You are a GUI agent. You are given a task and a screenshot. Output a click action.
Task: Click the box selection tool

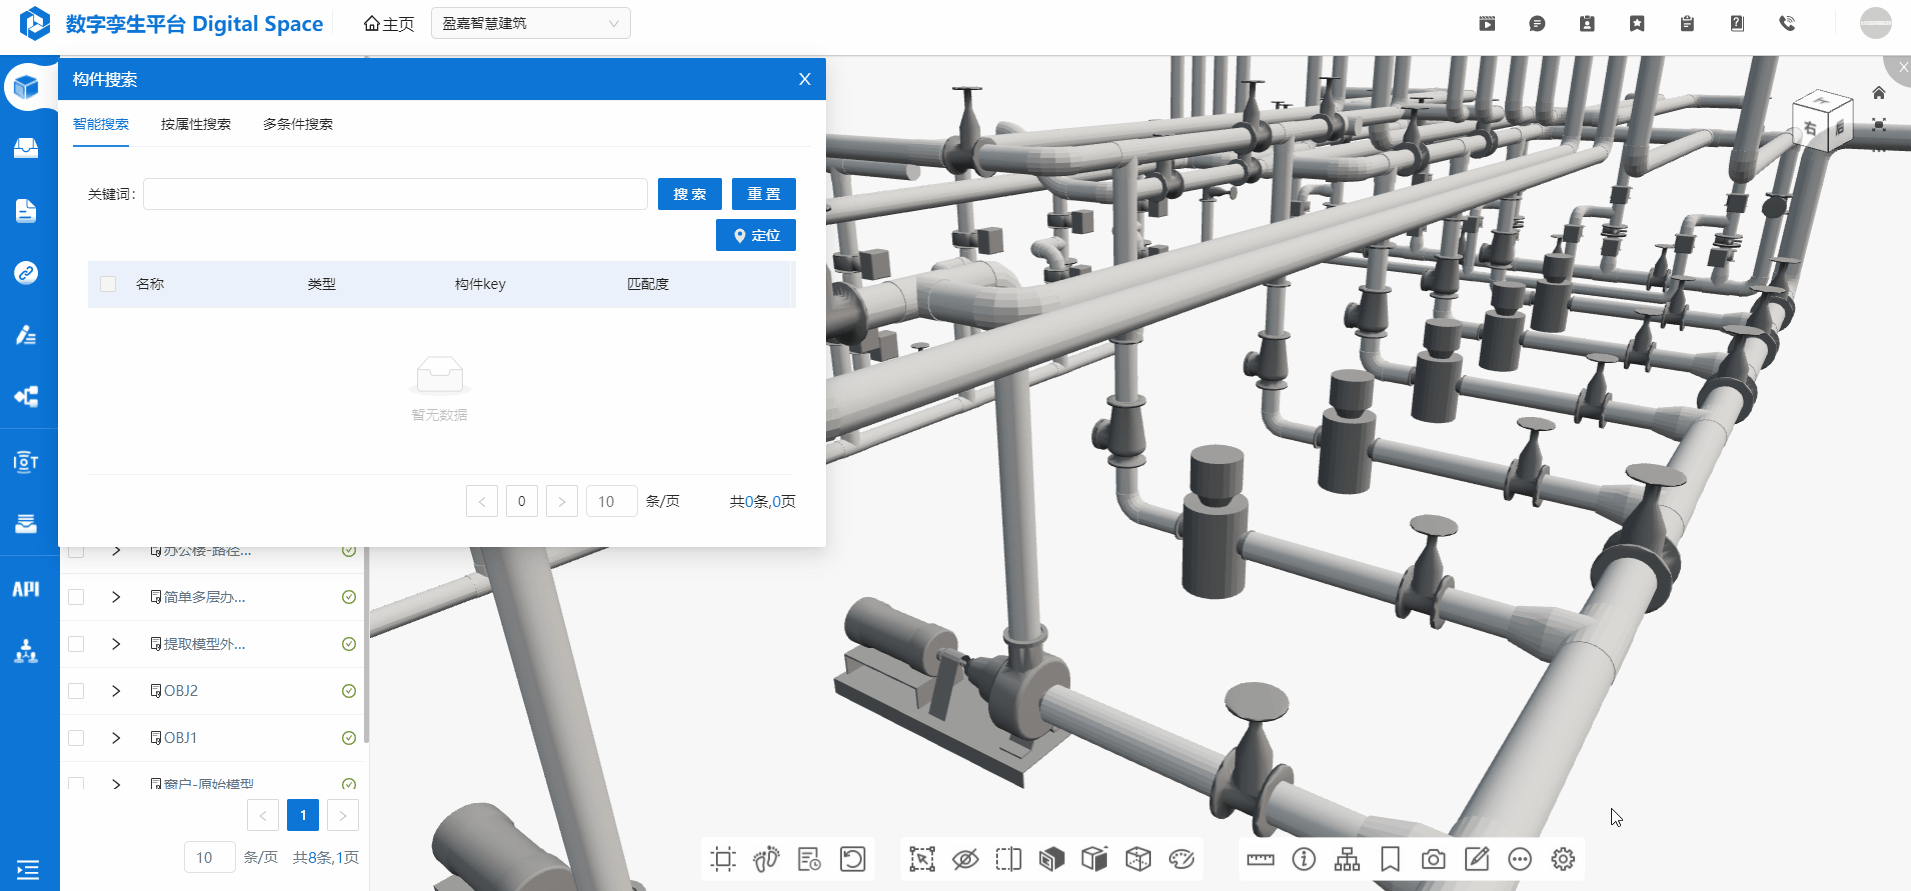click(x=922, y=859)
